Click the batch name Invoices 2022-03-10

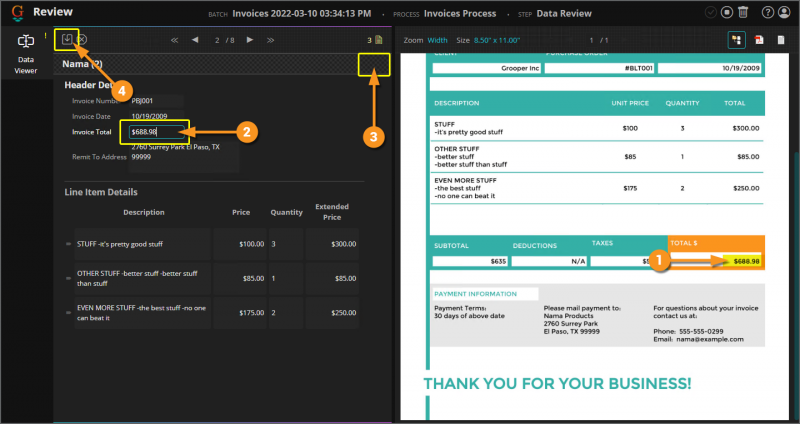coord(302,13)
